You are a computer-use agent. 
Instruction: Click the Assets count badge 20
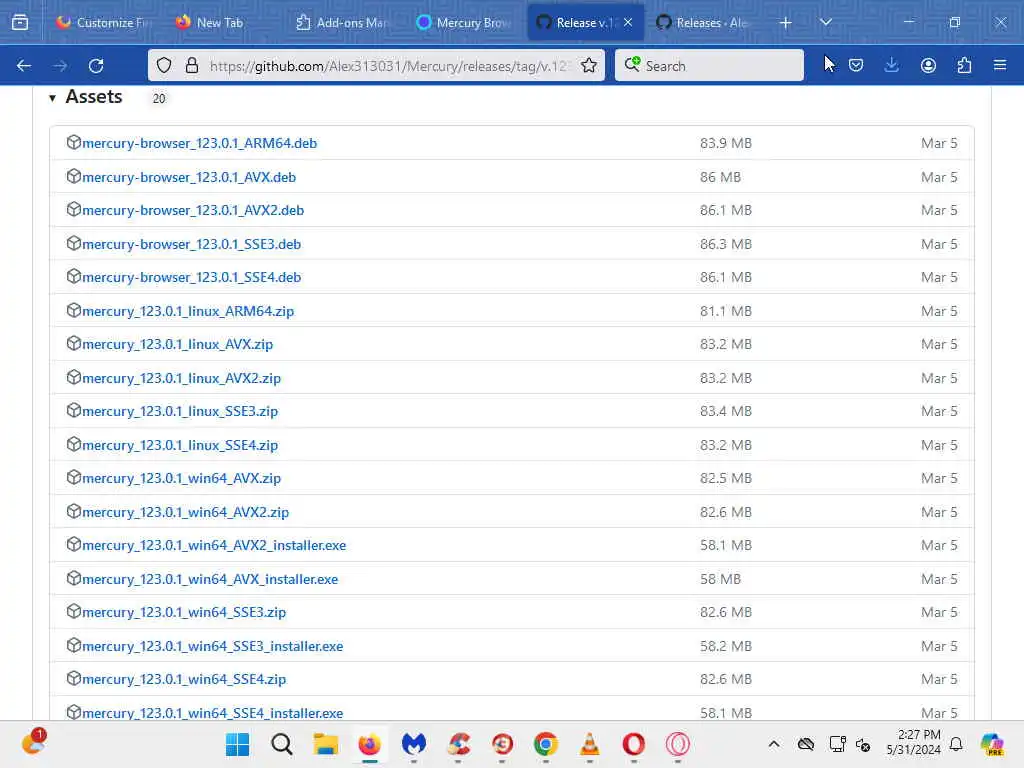pyautogui.click(x=159, y=99)
